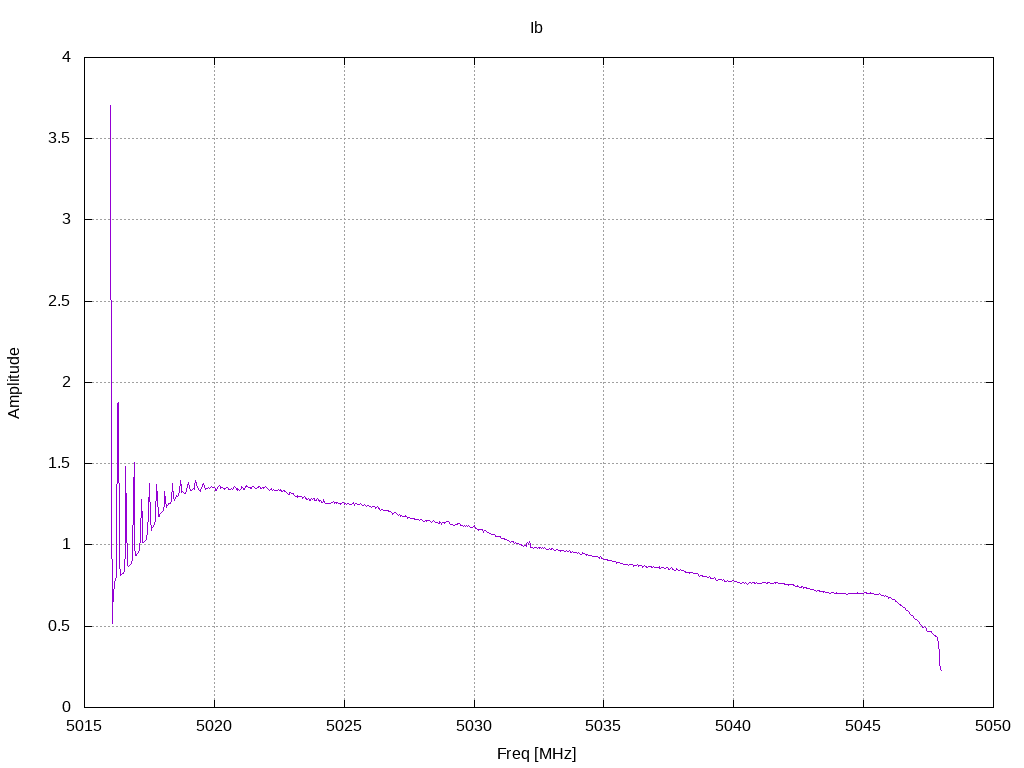Click the x-axis tick label 5035
Screen dimensions: 1024x768
603,726
